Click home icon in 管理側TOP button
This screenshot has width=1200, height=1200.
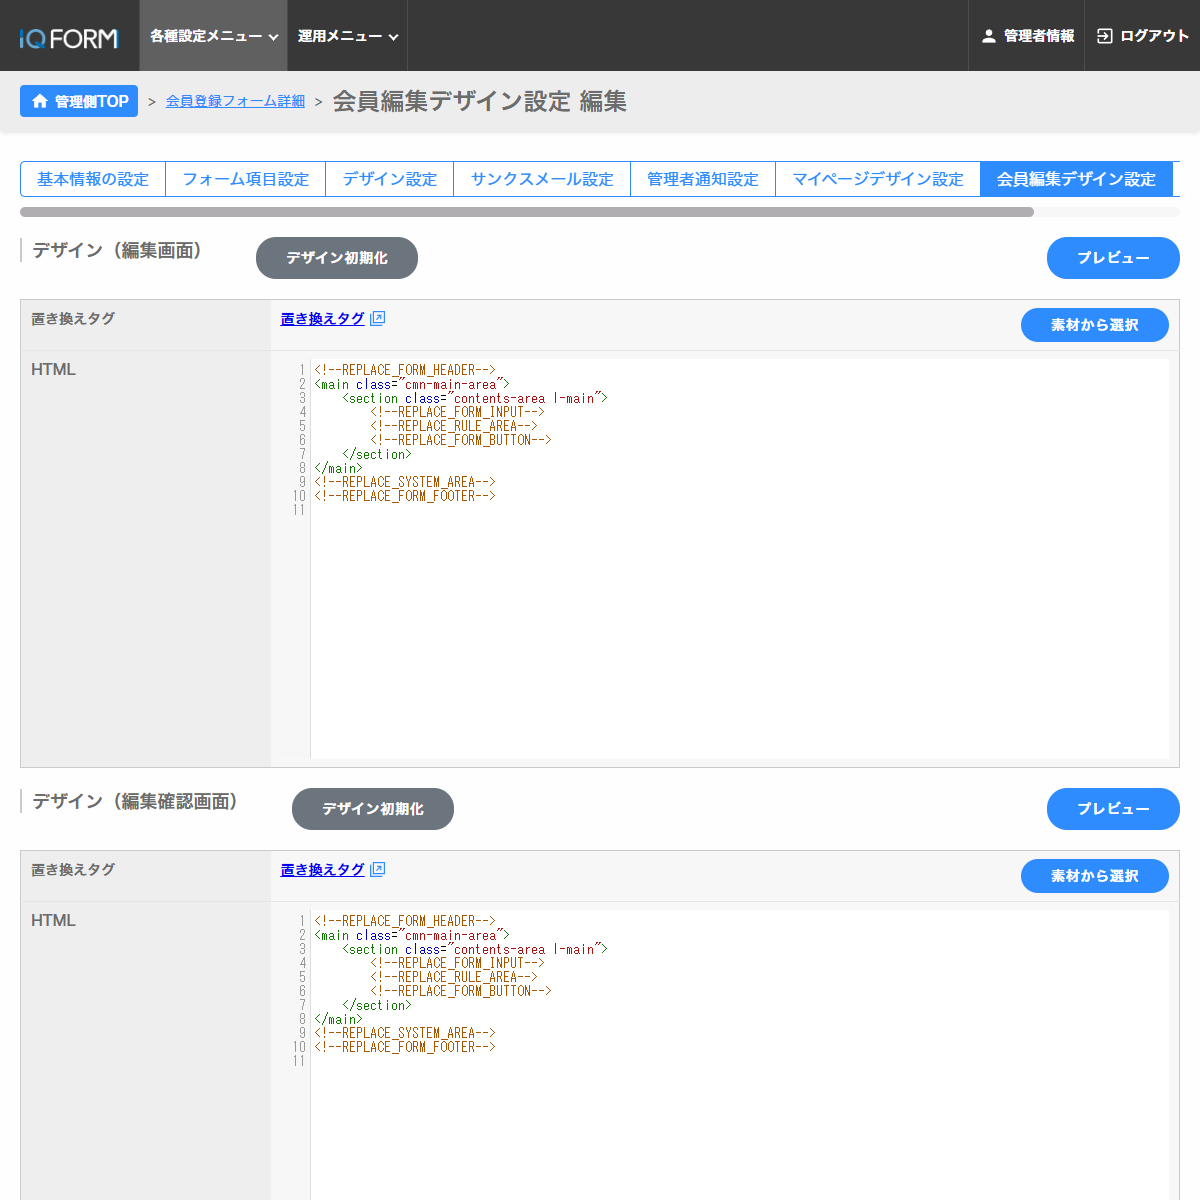pos(40,101)
